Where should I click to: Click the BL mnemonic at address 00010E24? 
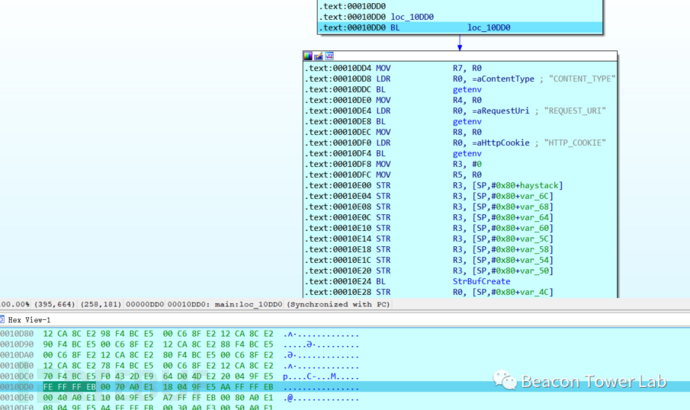pos(381,282)
